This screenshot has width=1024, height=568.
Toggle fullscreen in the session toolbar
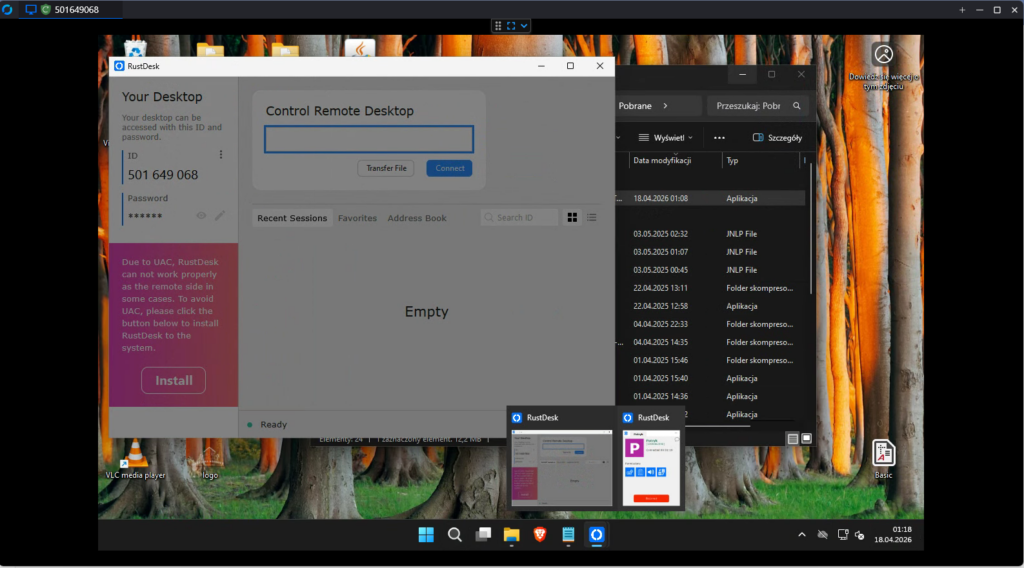511,25
